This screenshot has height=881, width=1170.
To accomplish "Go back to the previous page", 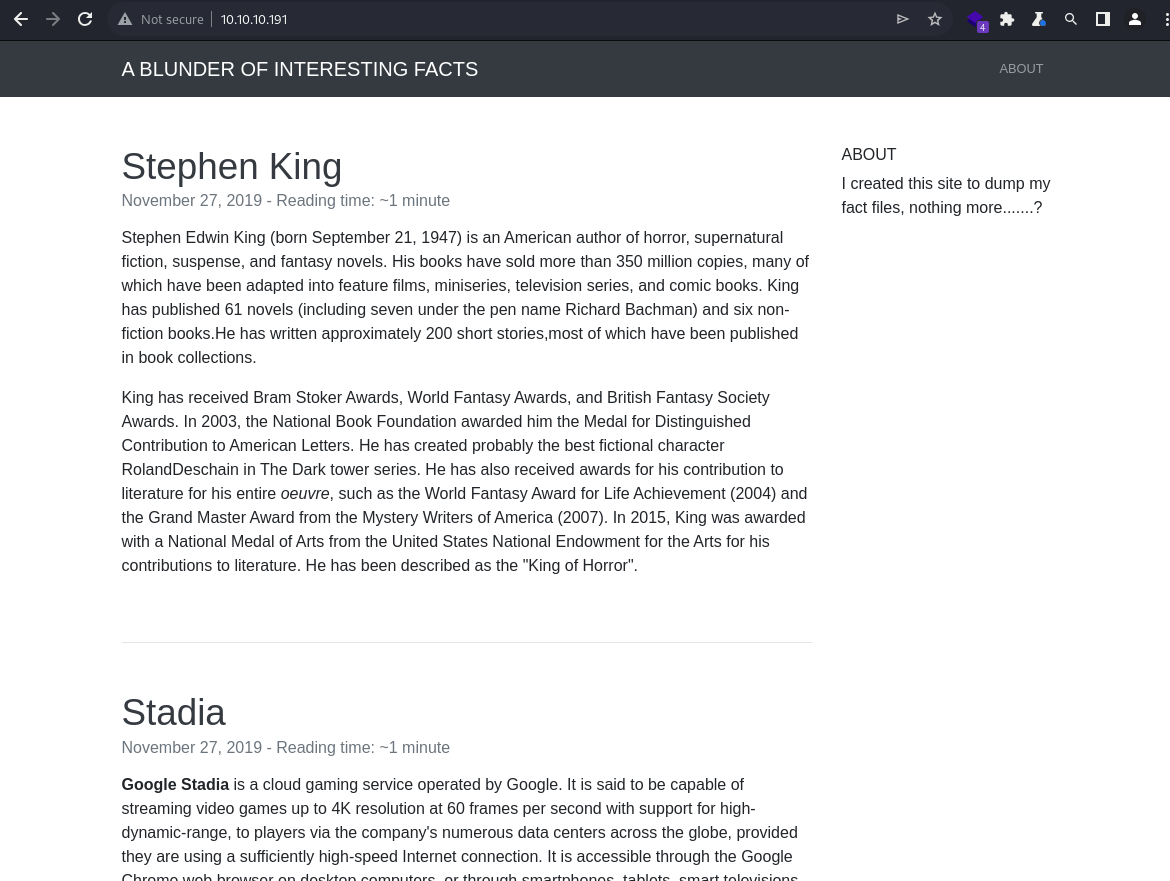I will [21, 19].
